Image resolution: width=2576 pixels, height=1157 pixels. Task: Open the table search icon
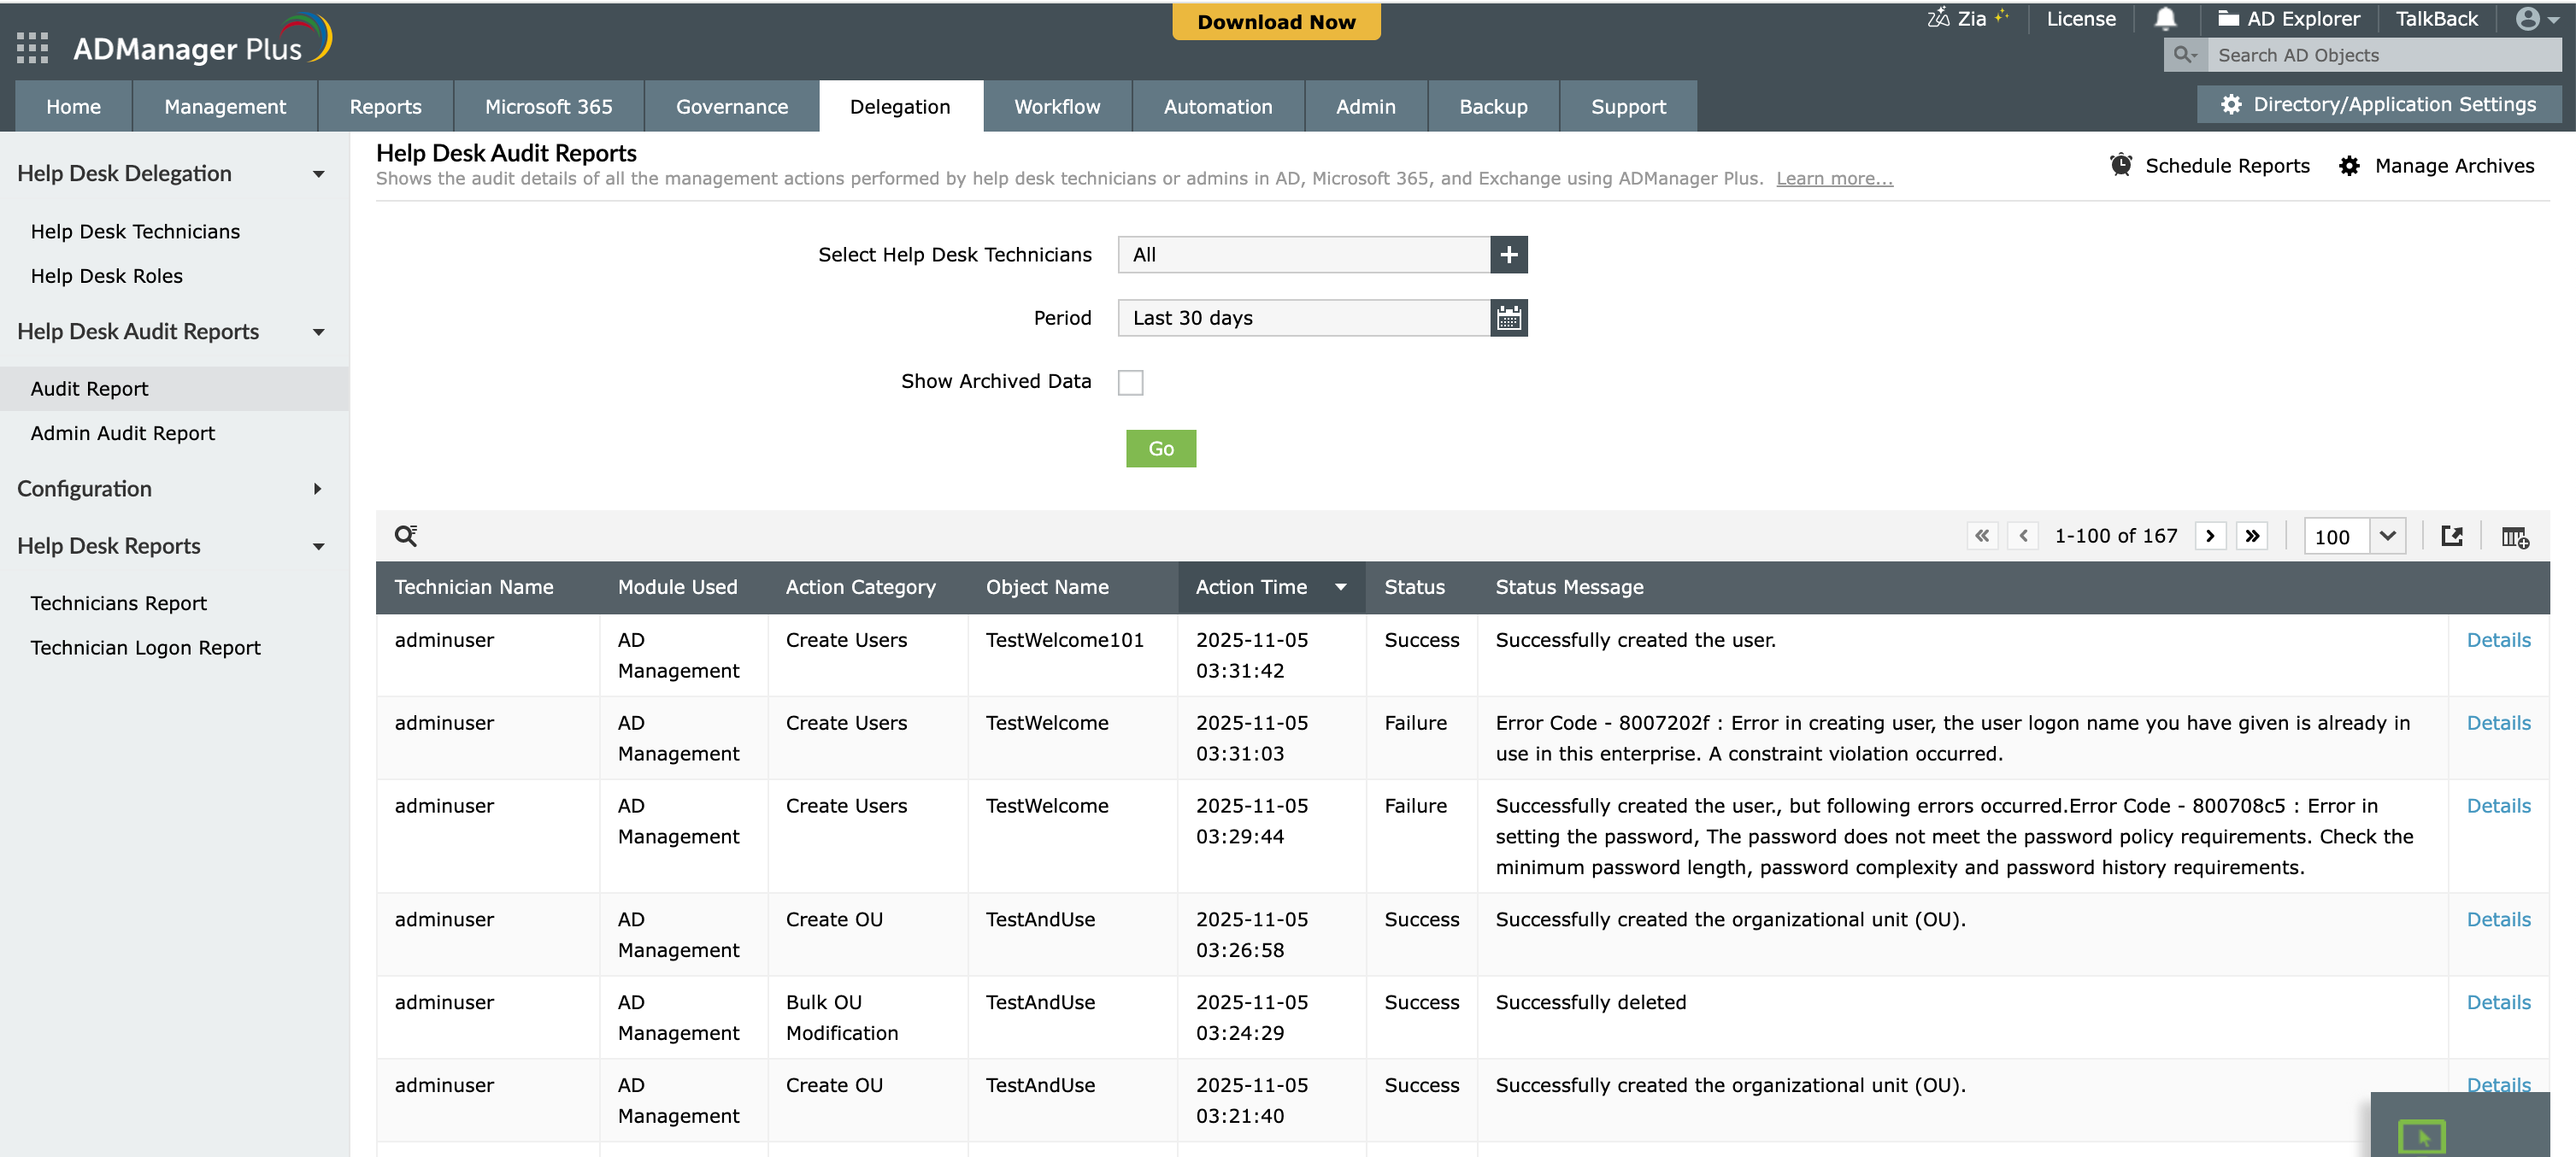coord(405,536)
